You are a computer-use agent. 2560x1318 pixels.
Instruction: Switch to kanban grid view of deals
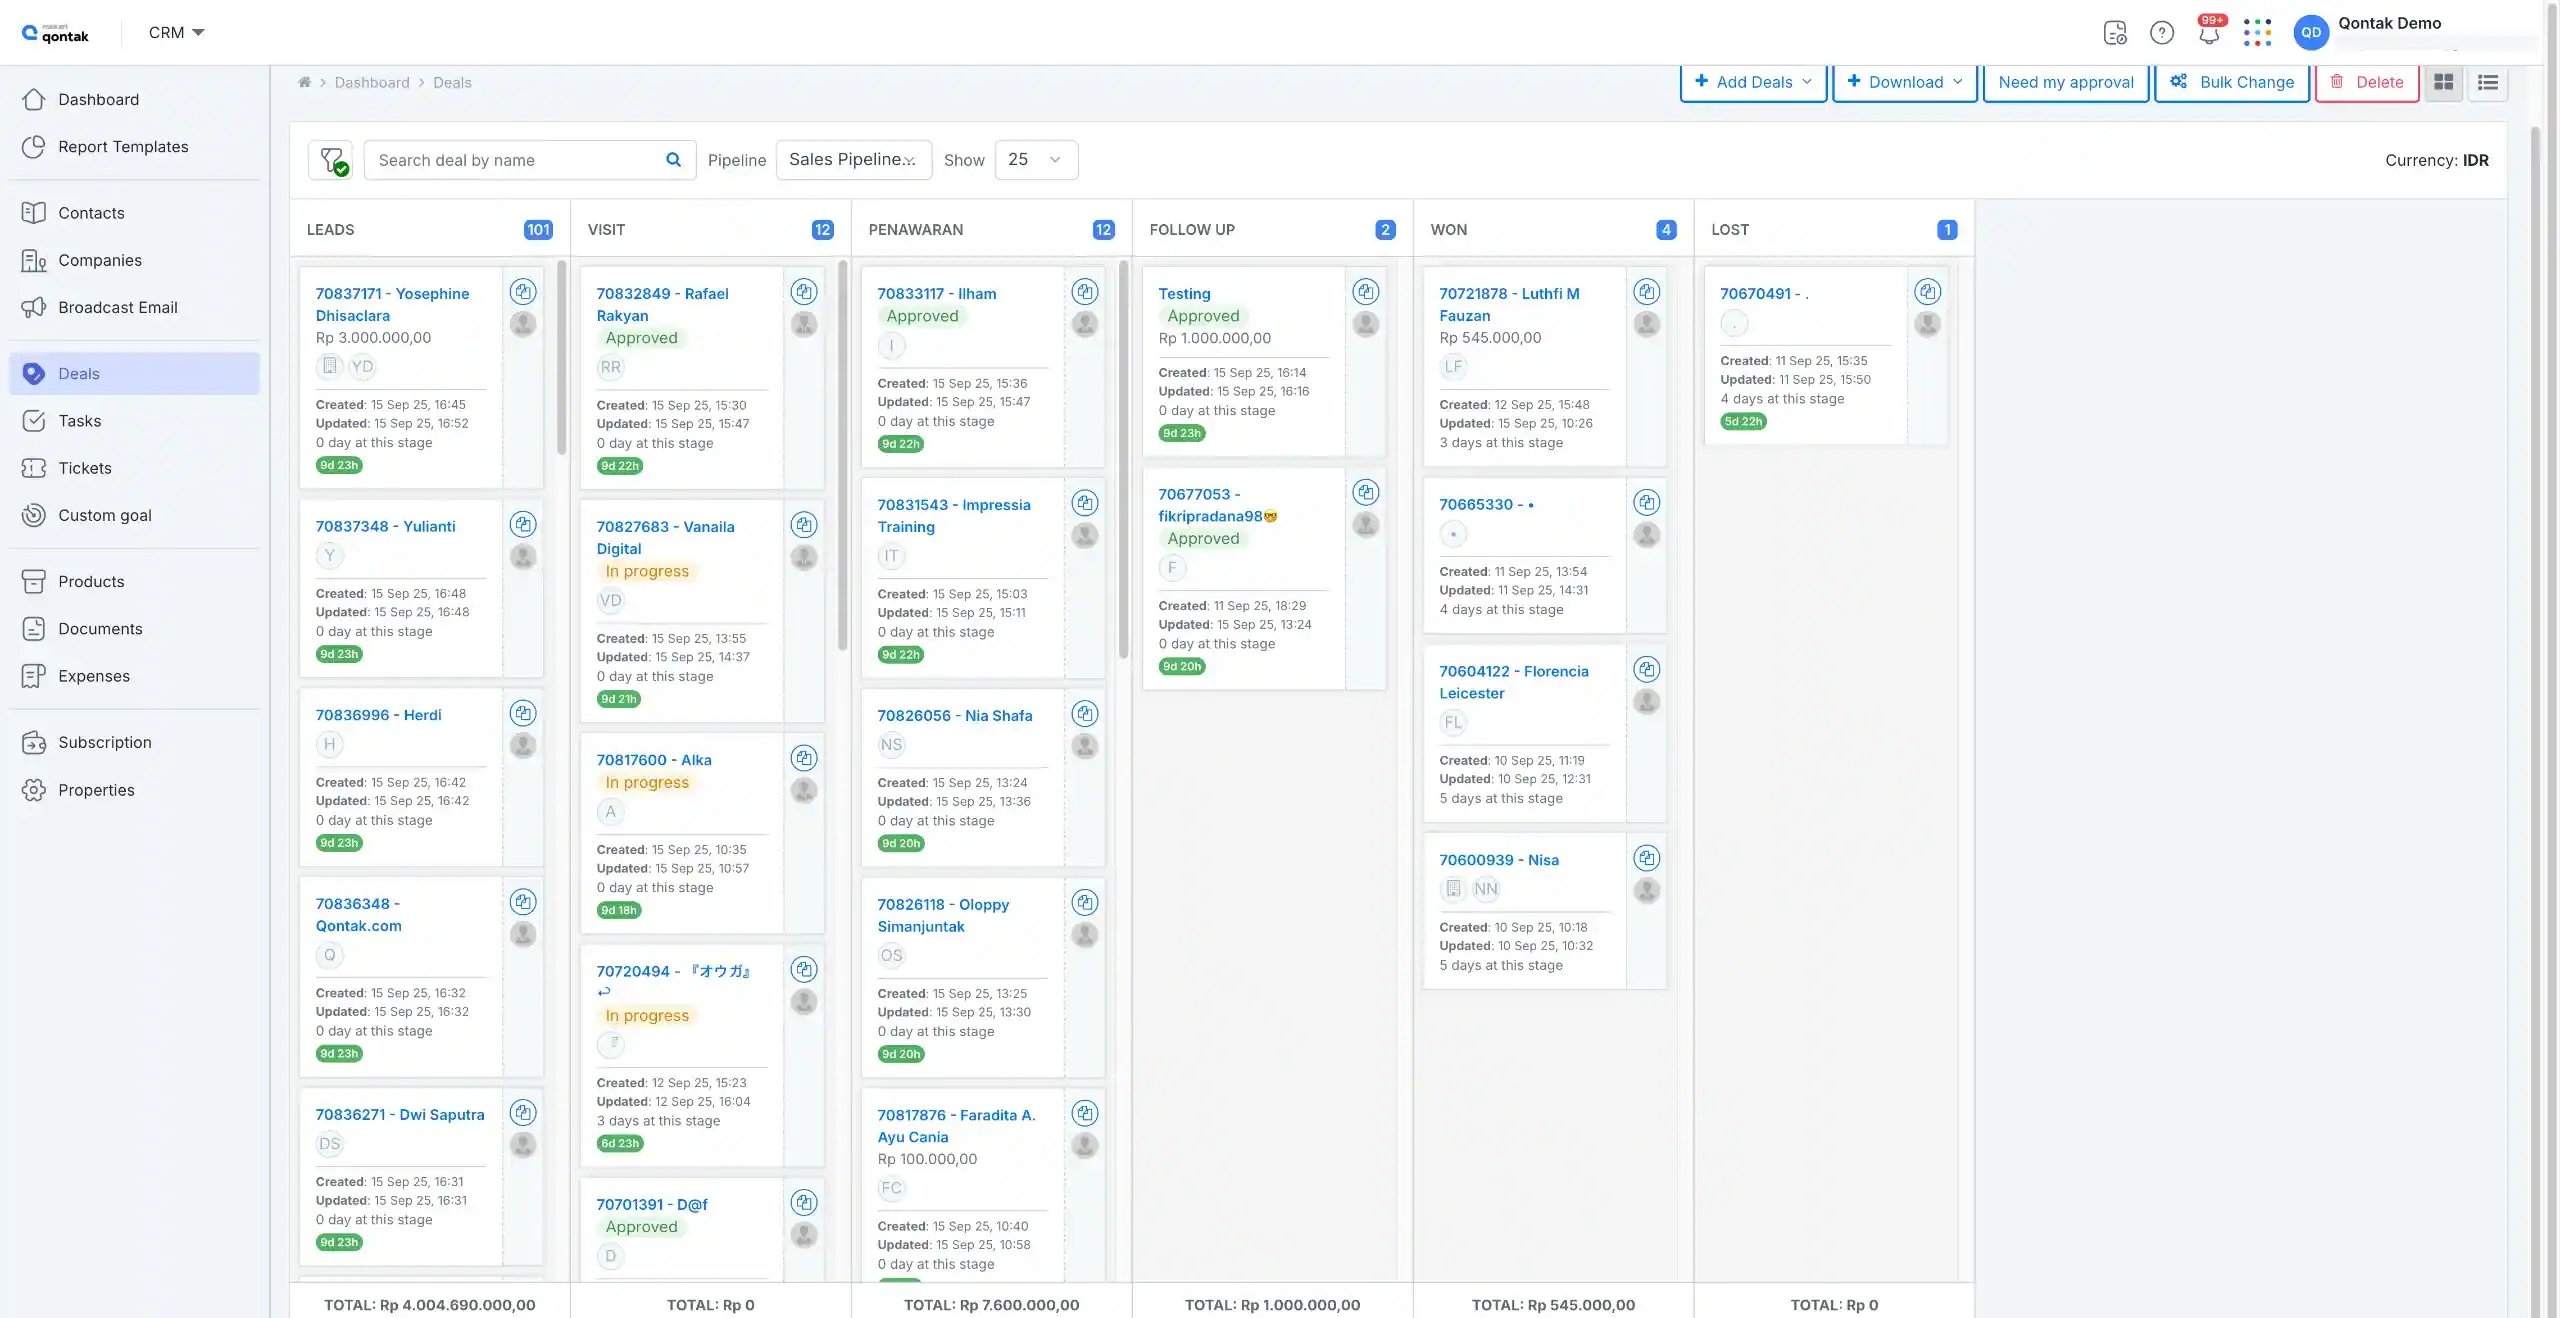tap(2443, 83)
